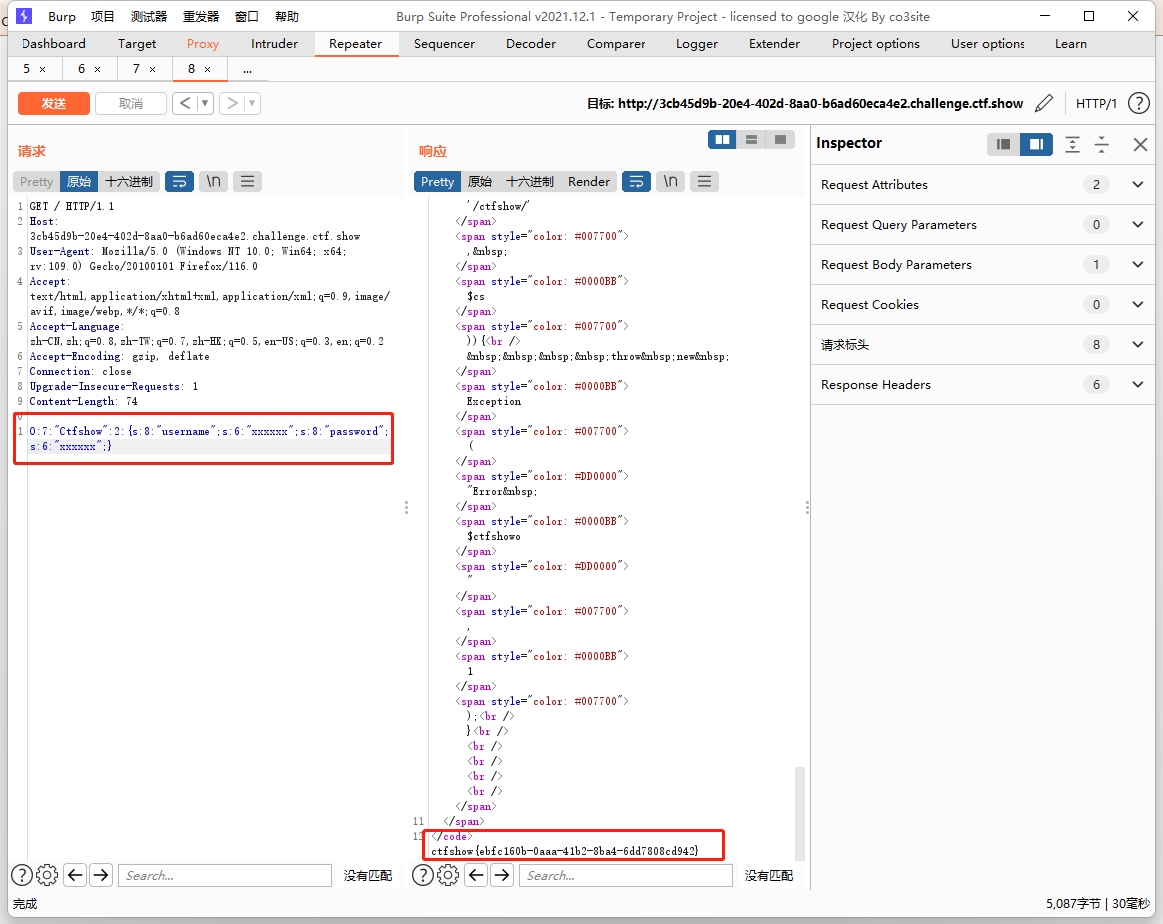Click HTTP/1 protocol label
This screenshot has height=924, width=1163.
pyautogui.click(x=1096, y=103)
